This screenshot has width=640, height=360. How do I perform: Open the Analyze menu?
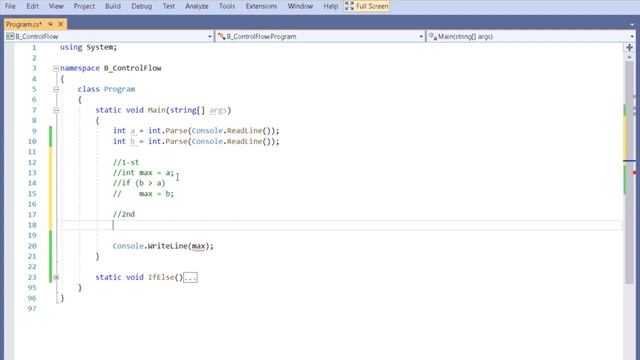coord(197,6)
